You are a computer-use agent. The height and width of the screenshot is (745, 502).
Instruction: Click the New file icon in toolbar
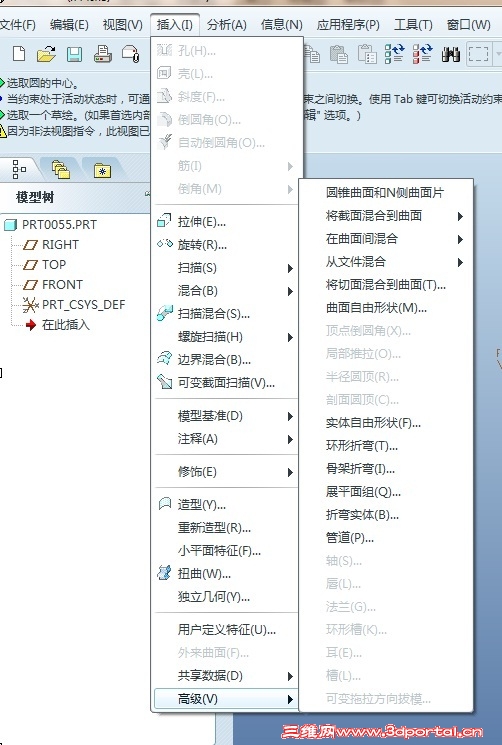click(19, 54)
